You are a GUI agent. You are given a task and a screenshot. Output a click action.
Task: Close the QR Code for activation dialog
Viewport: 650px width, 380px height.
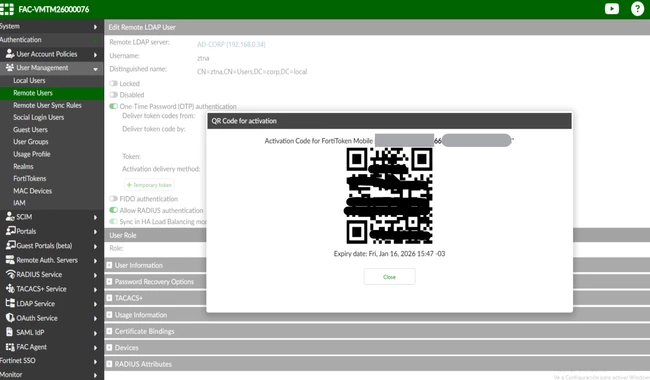pyautogui.click(x=389, y=276)
